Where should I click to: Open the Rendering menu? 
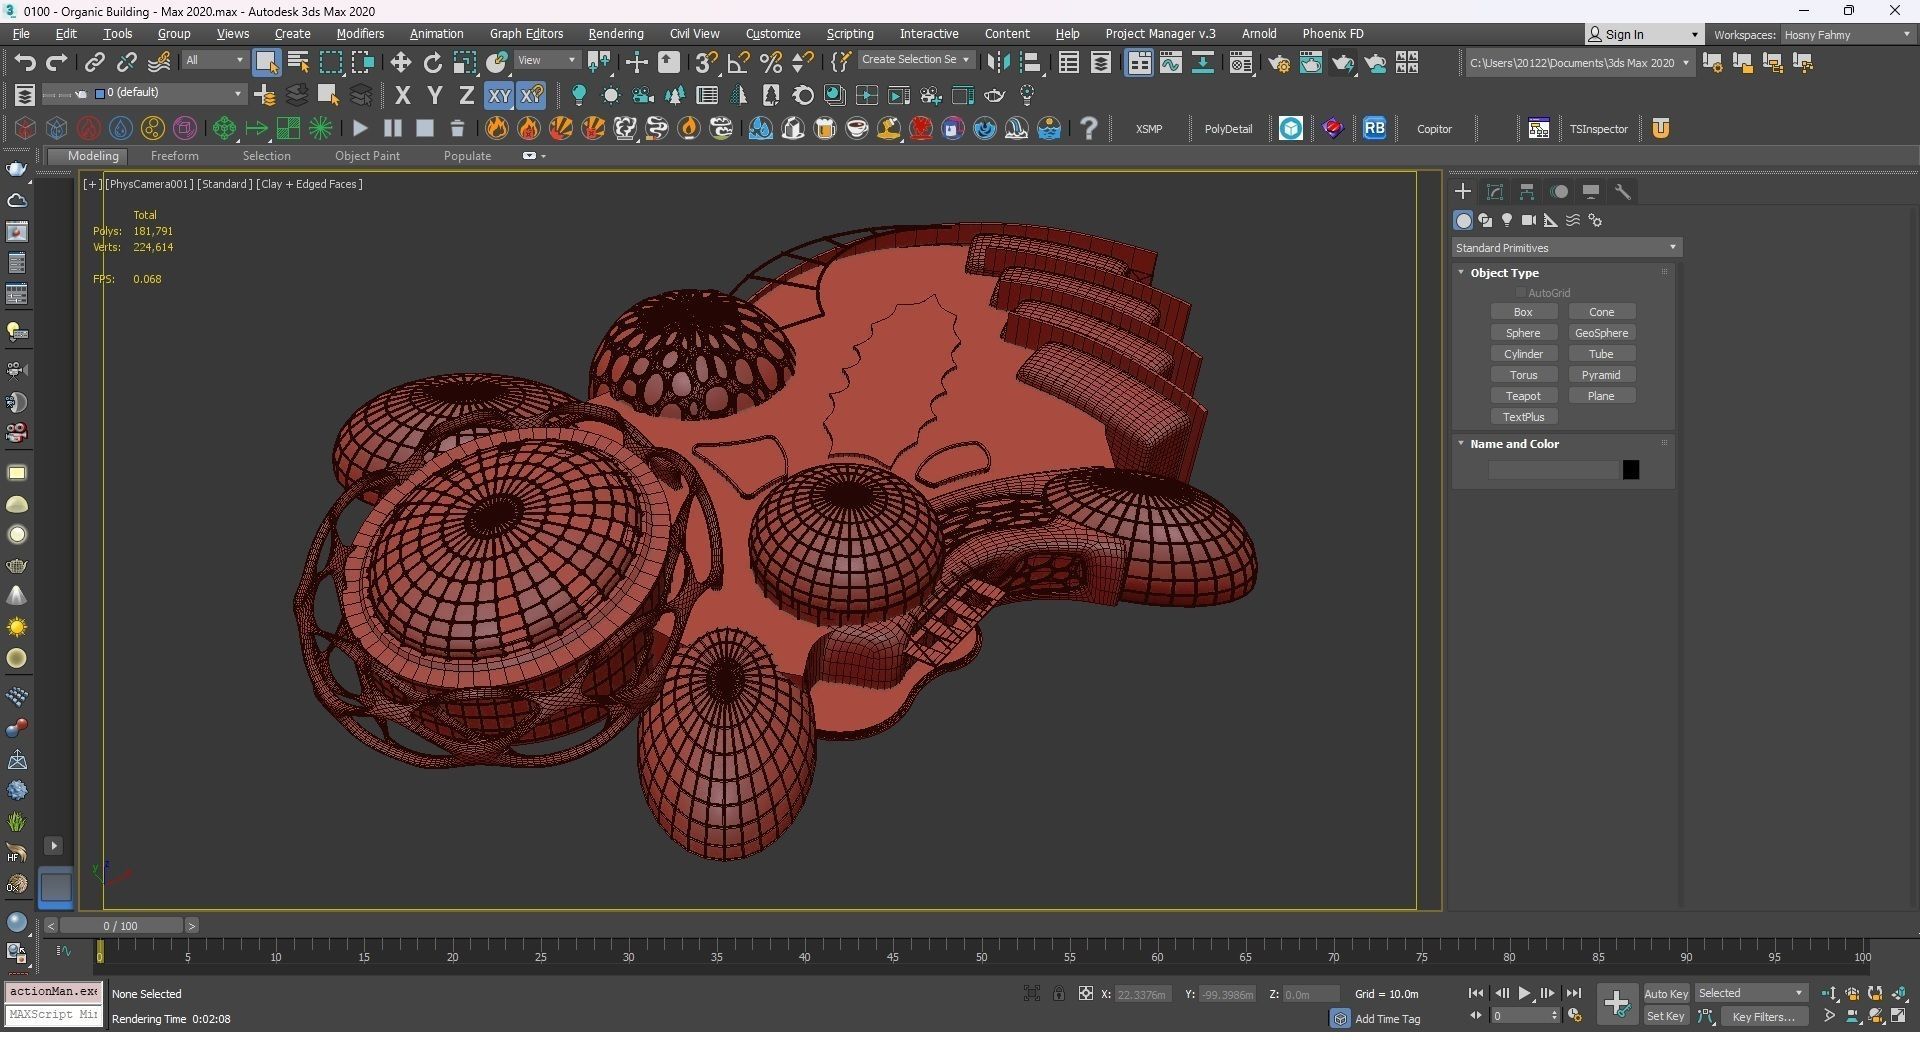click(615, 34)
